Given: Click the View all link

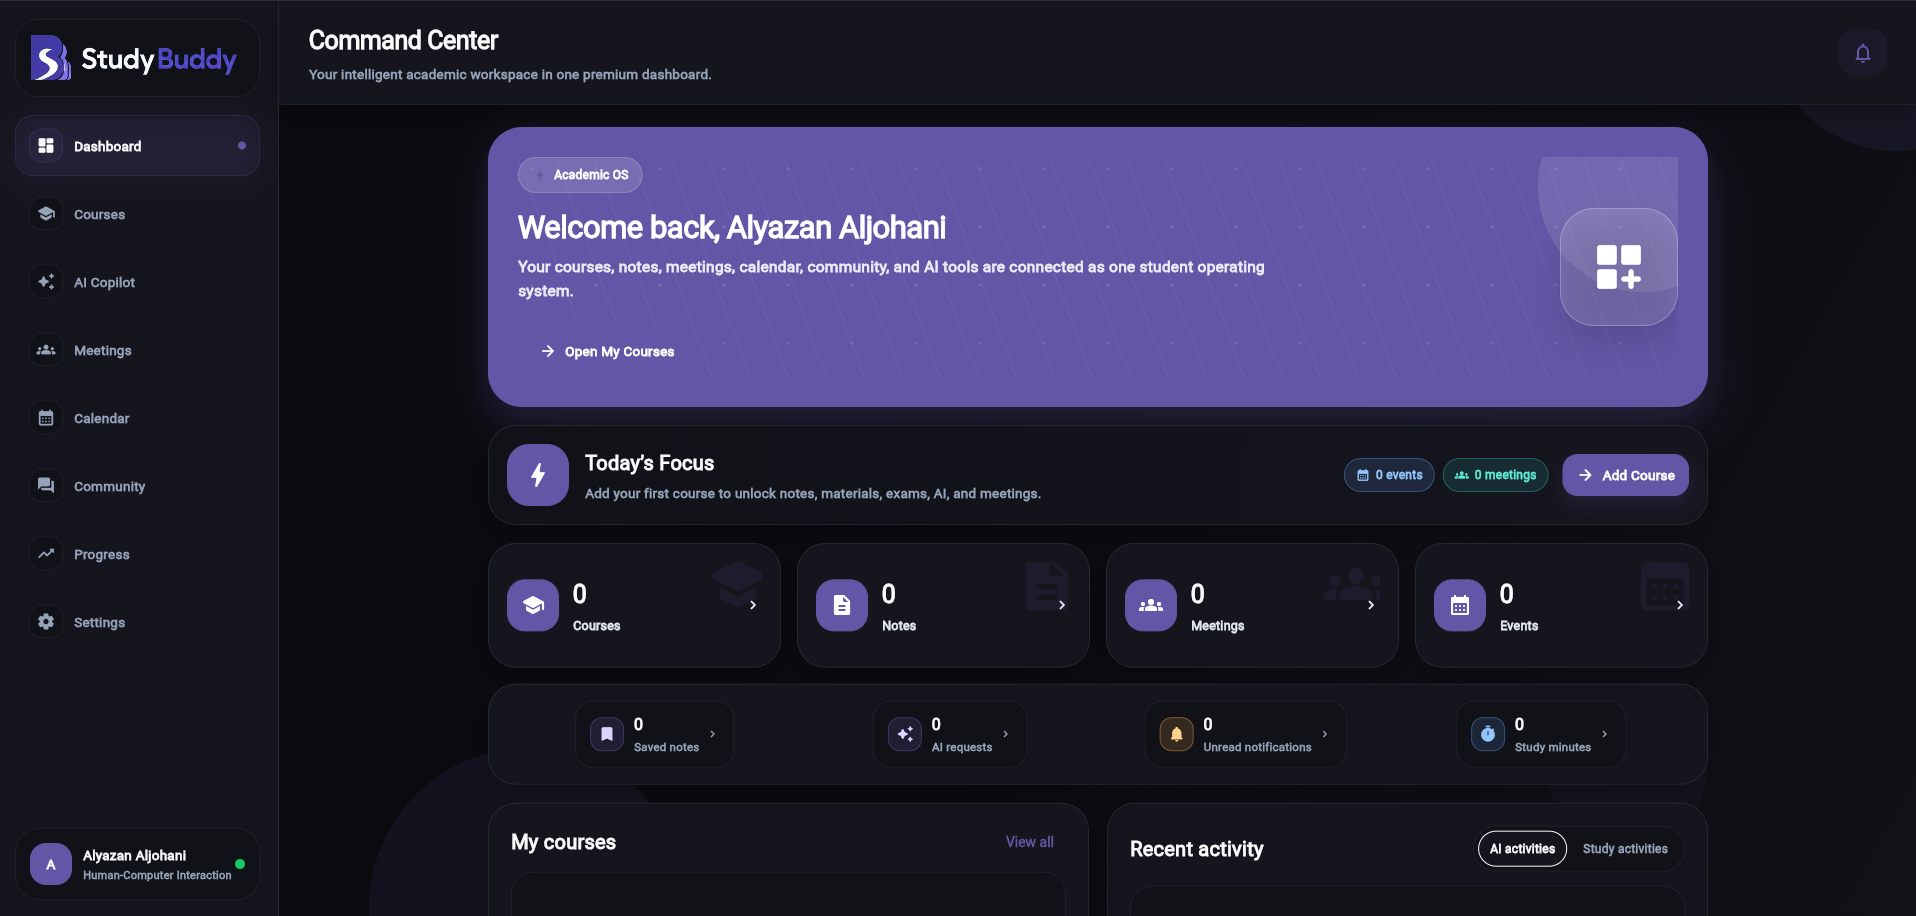Looking at the screenshot, I should tap(1029, 842).
